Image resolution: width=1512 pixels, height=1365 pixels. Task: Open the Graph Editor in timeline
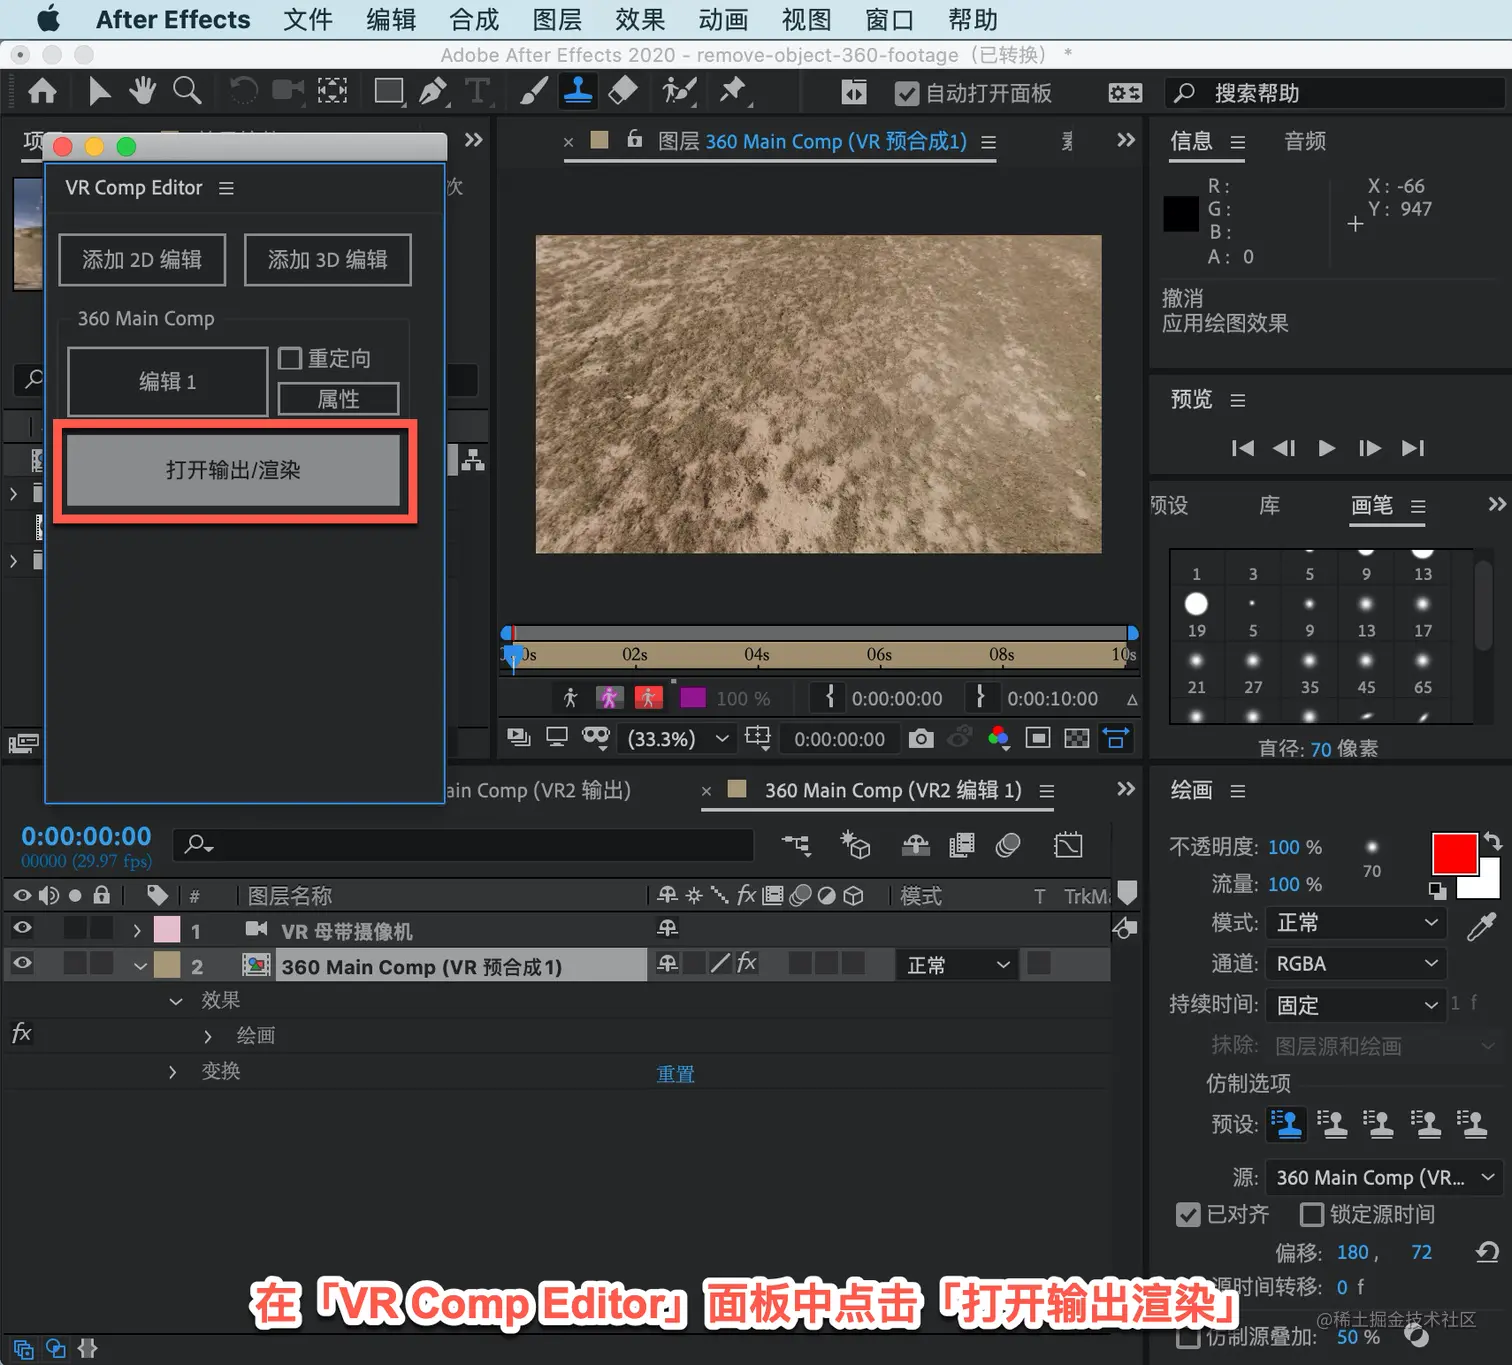(x=1068, y=846)
